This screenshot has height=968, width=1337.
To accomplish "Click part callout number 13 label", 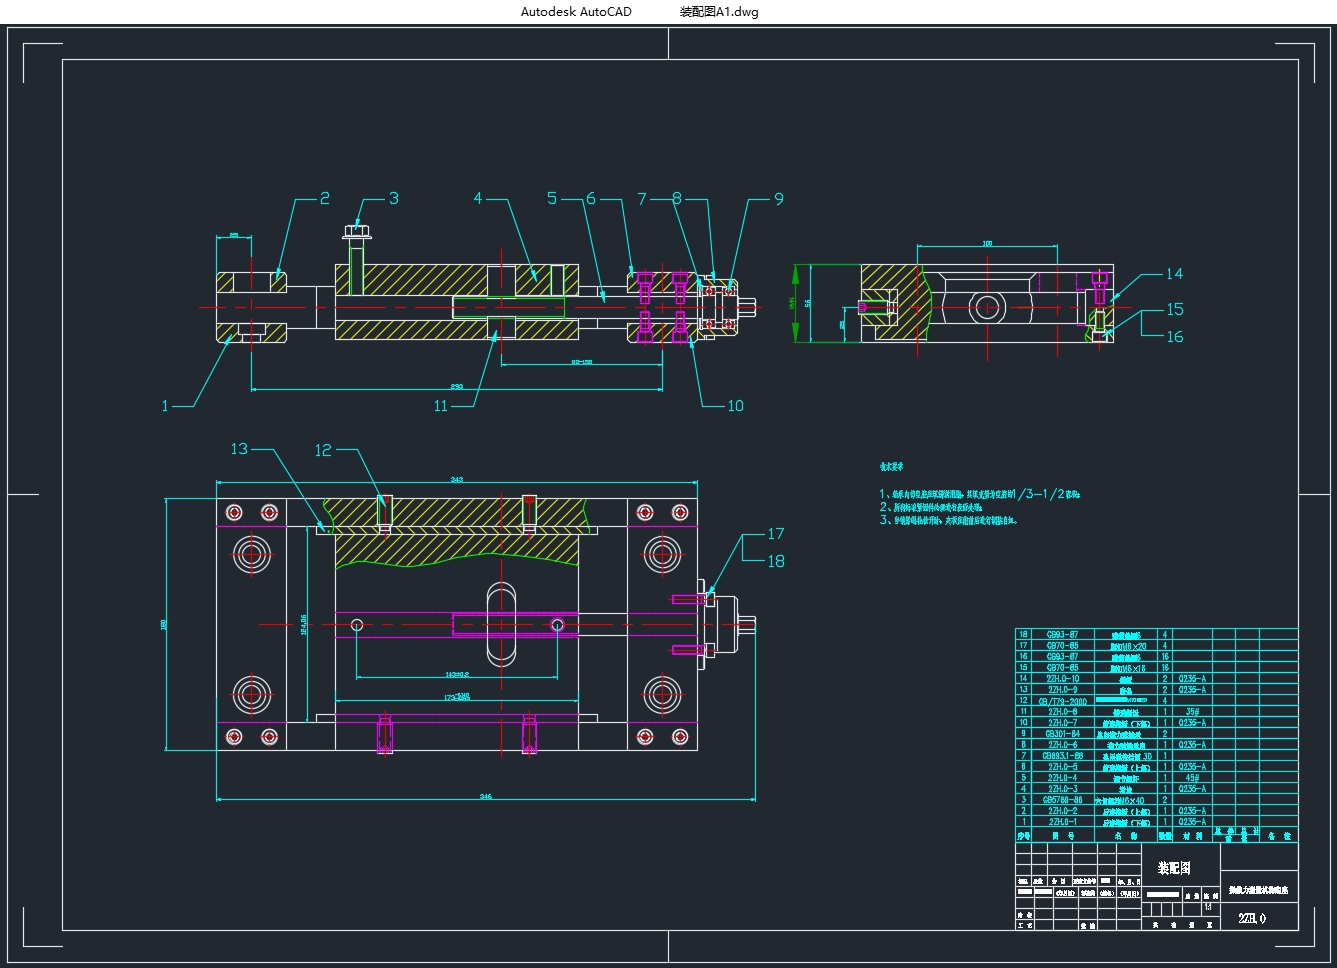I will 239,449.
